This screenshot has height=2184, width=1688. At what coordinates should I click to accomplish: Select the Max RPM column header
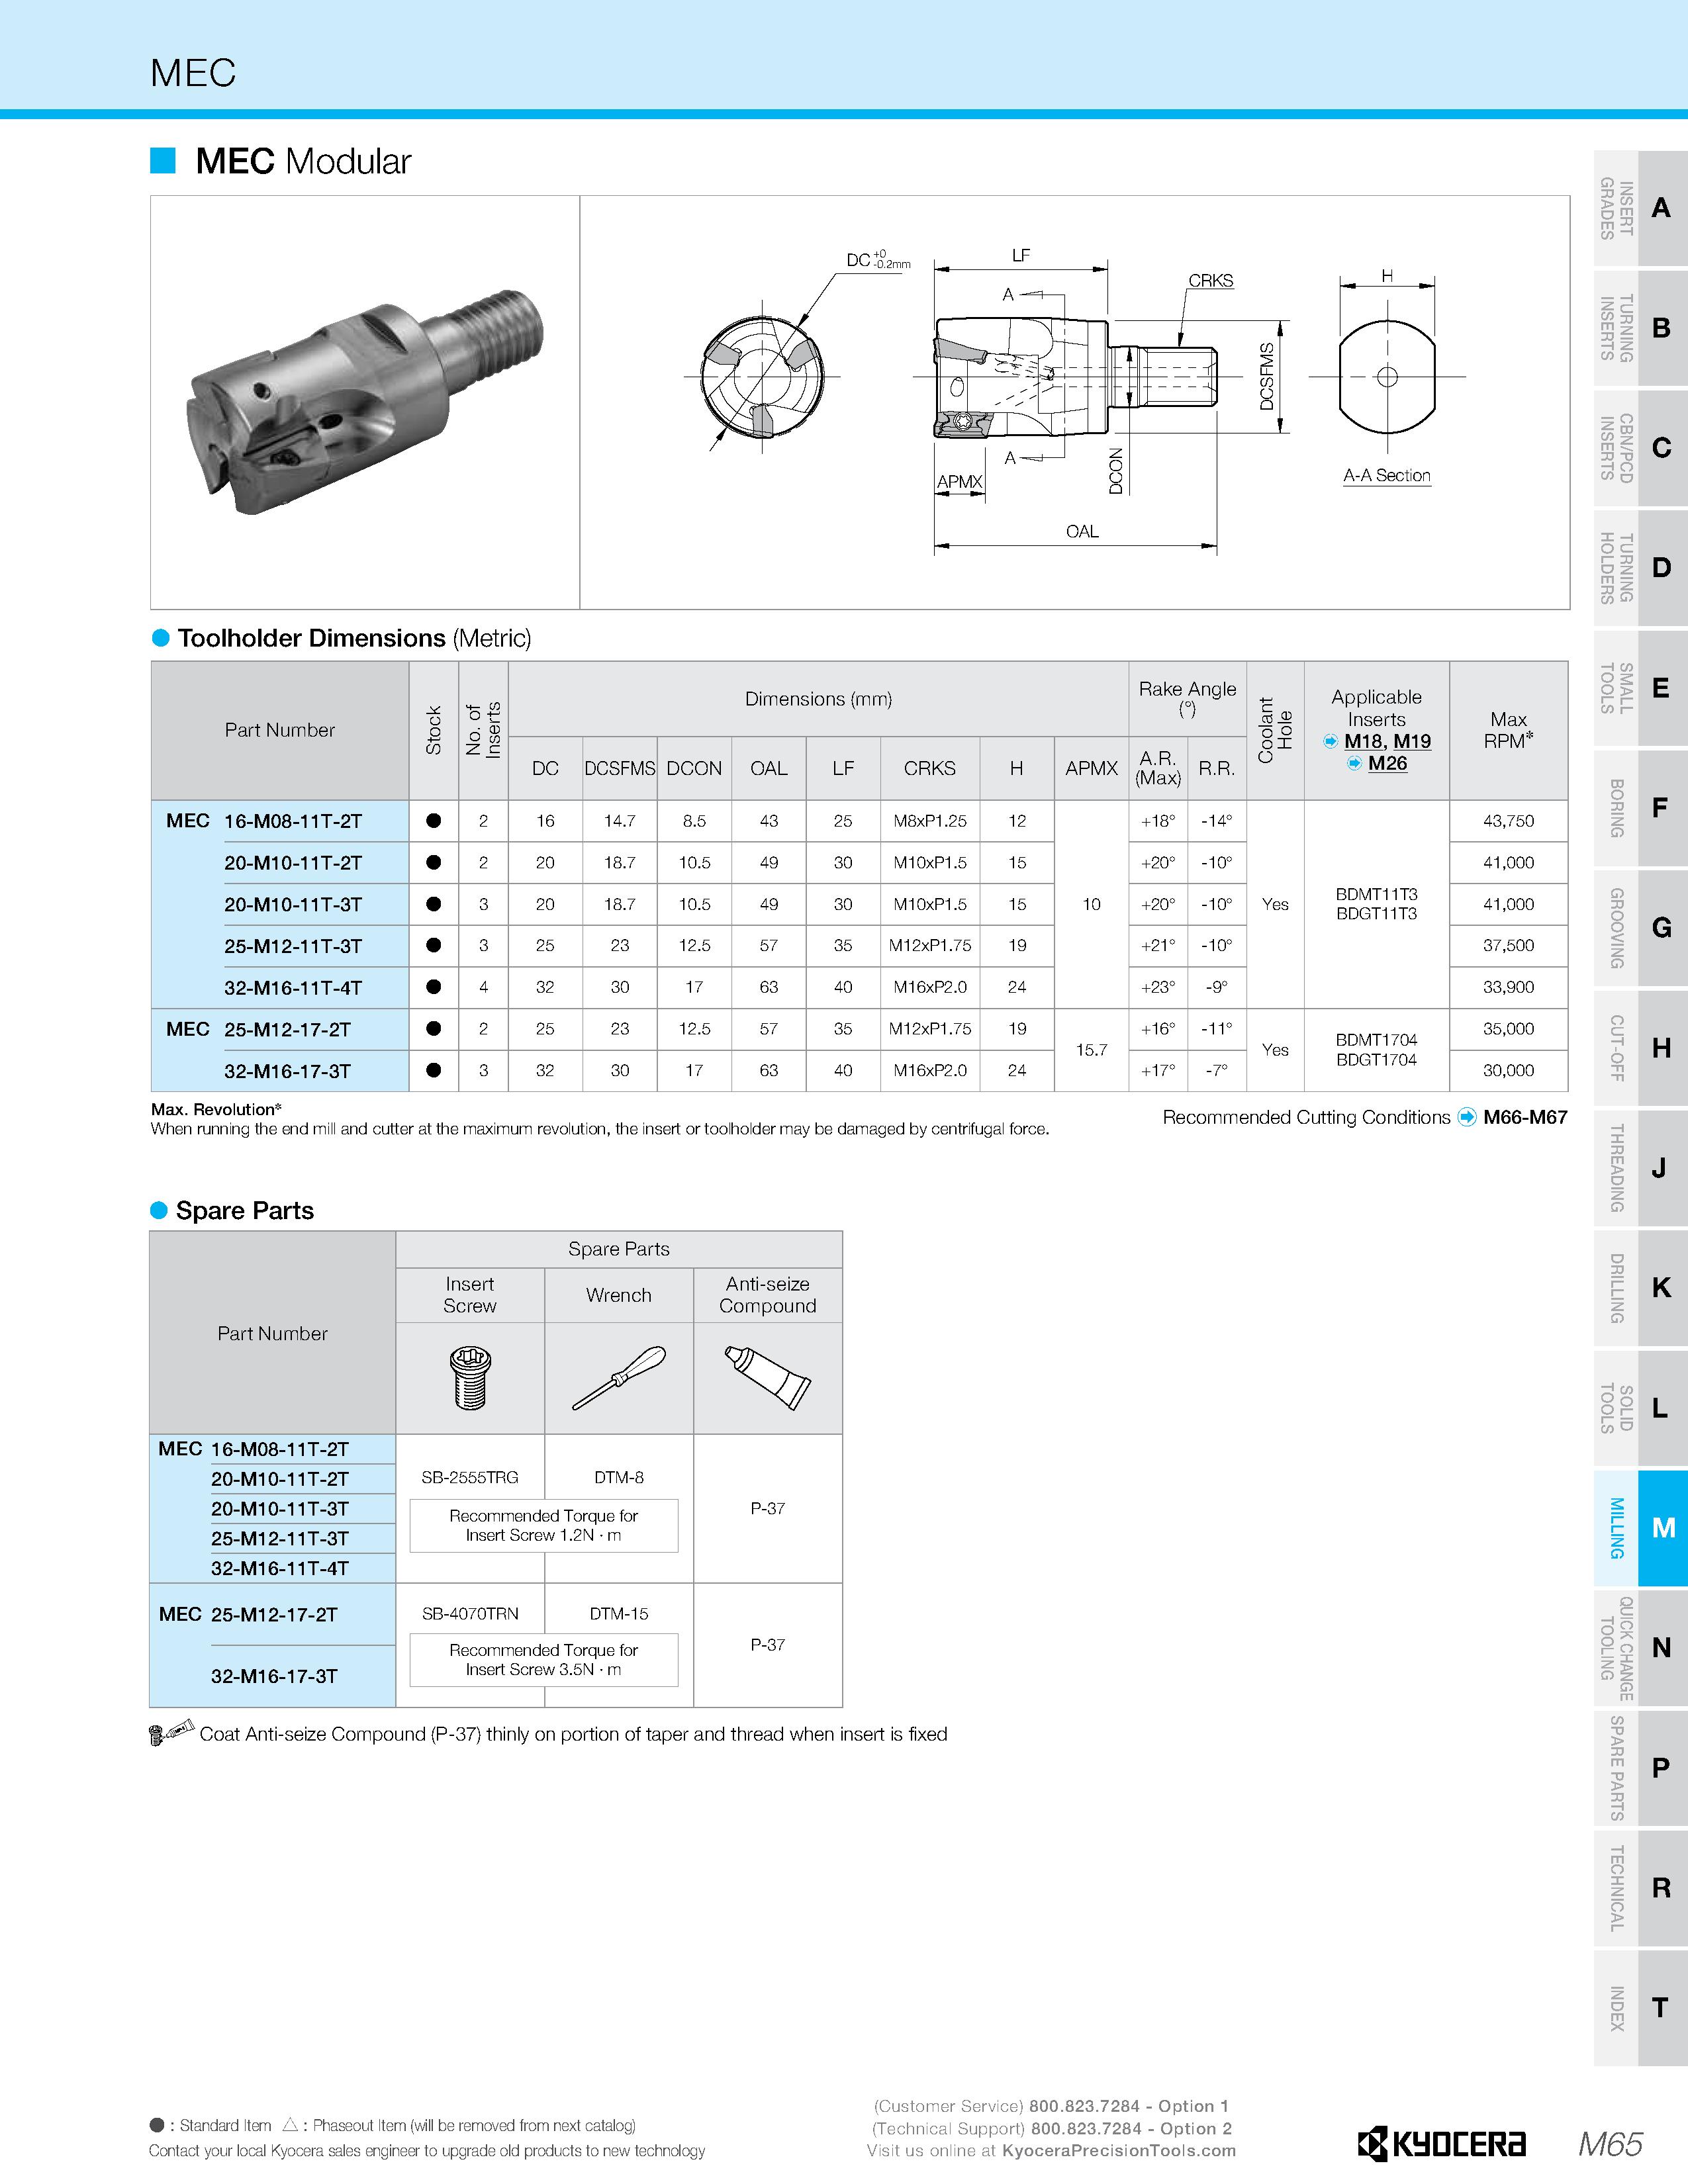pos(1508,730)
